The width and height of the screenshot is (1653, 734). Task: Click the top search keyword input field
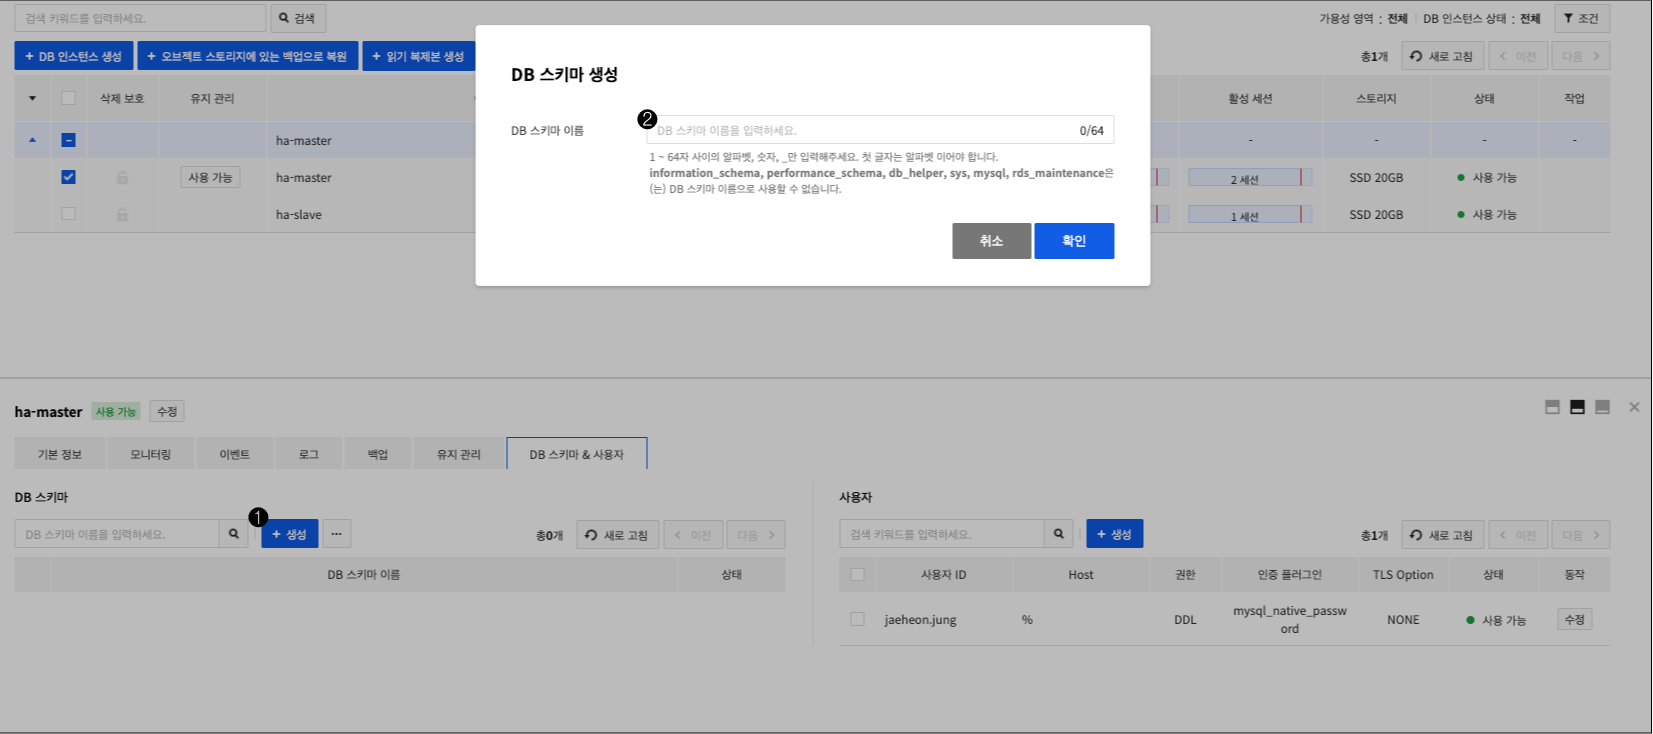pos(140,18)
